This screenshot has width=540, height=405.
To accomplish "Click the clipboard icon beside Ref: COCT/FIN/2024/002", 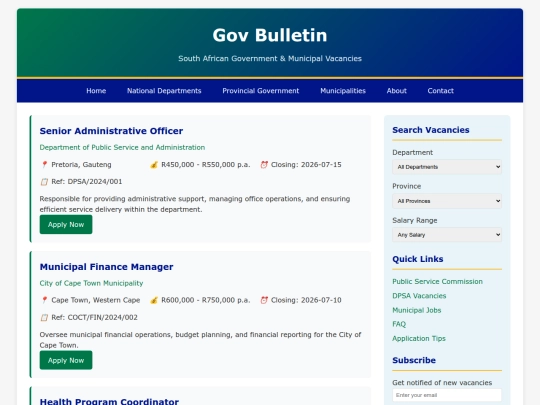I will [x=44, y=317].
